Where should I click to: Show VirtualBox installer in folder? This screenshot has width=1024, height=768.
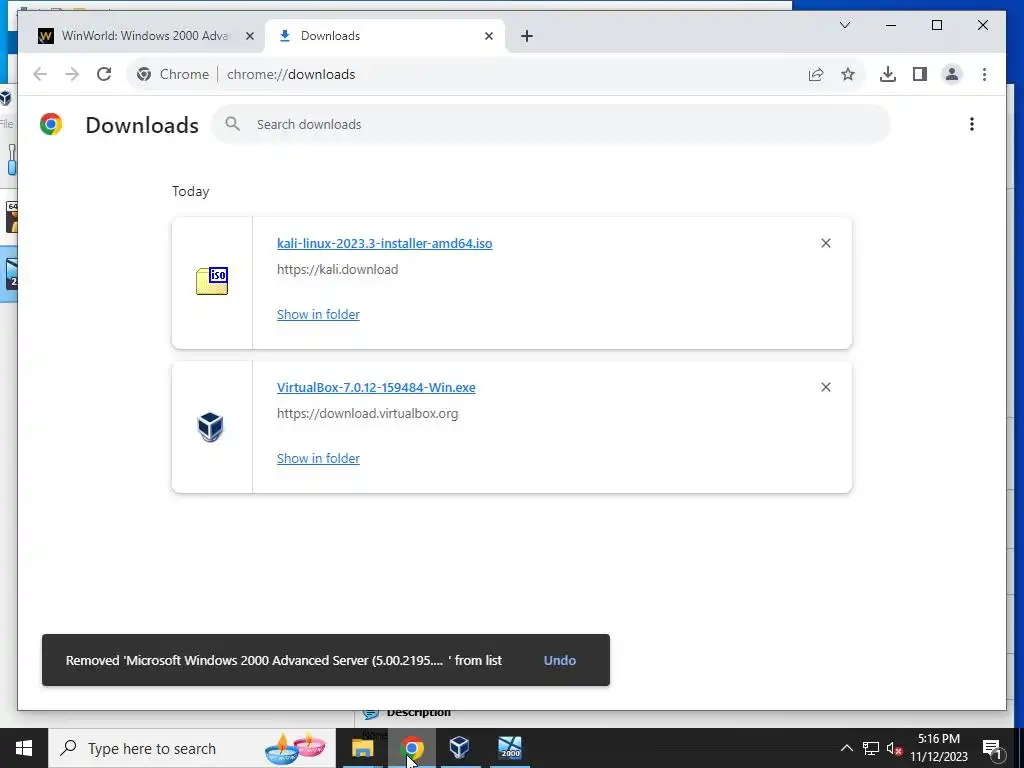click(318, 458)
